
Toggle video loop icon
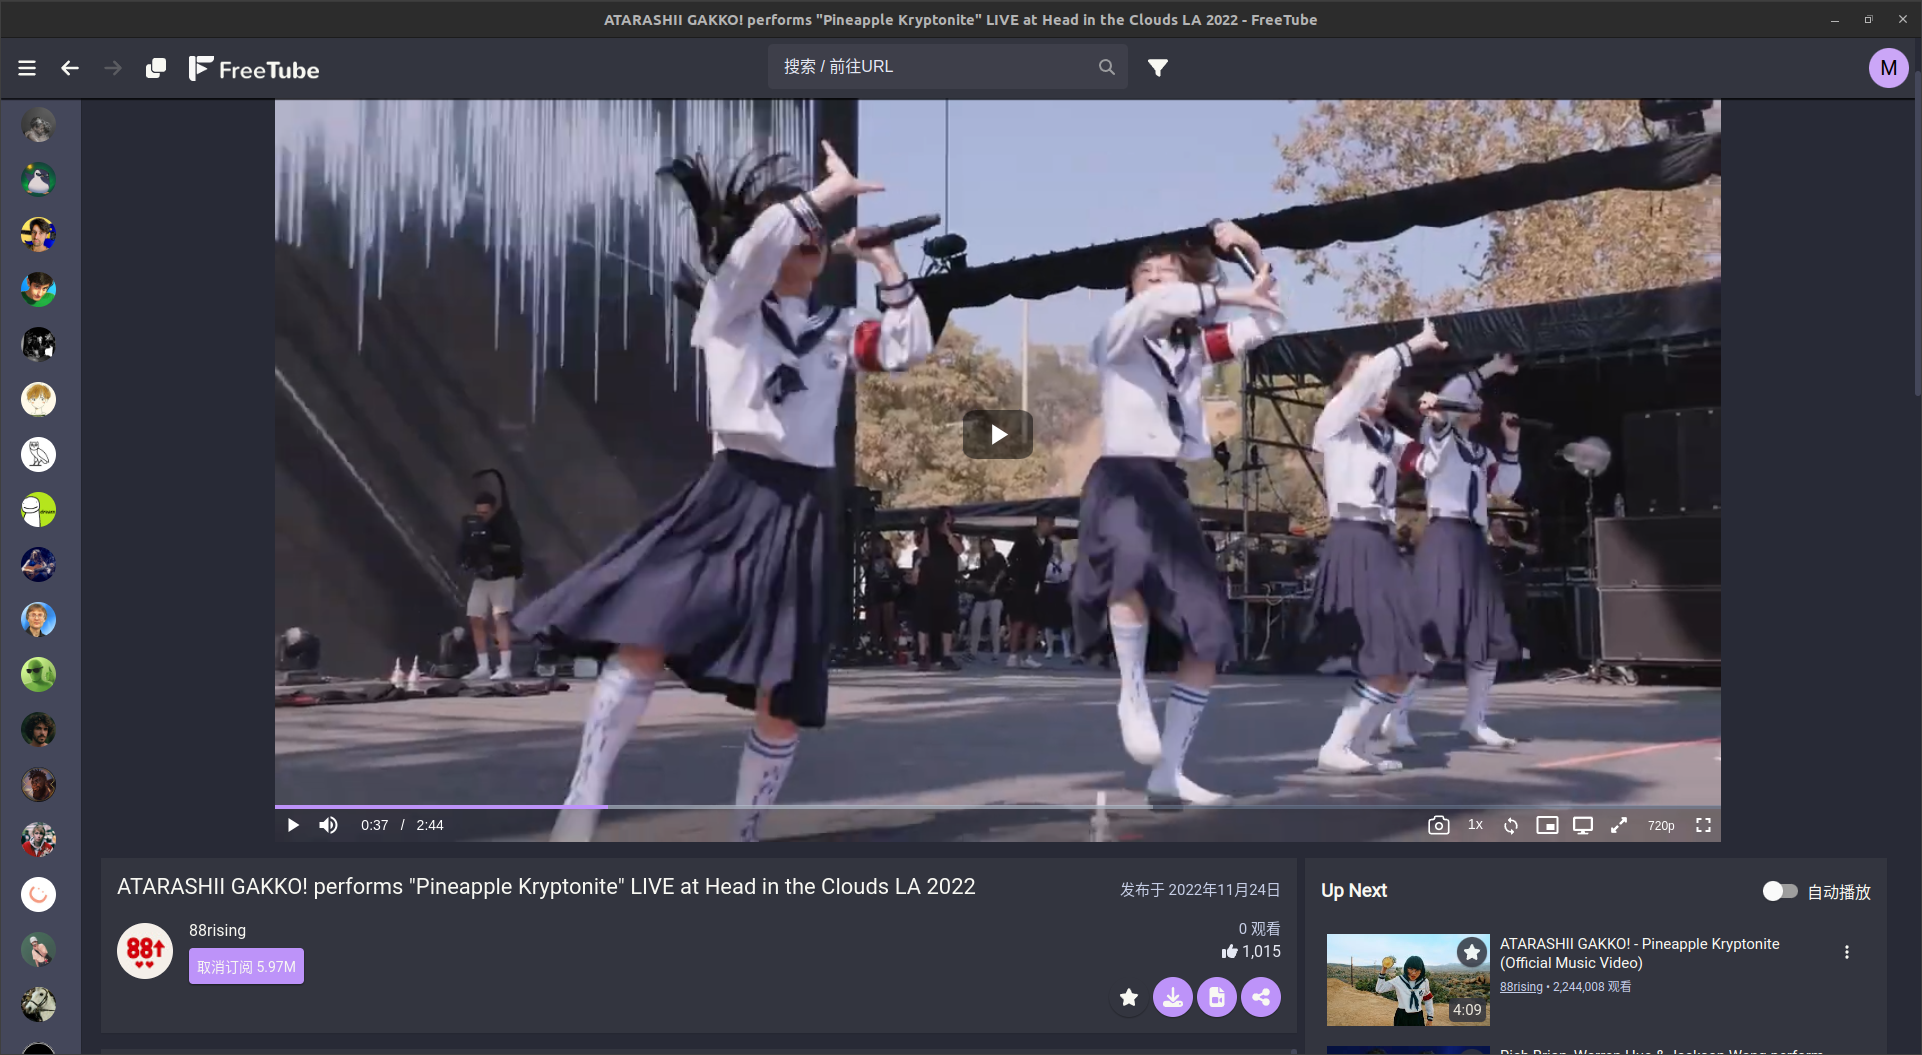point(1511,825)
